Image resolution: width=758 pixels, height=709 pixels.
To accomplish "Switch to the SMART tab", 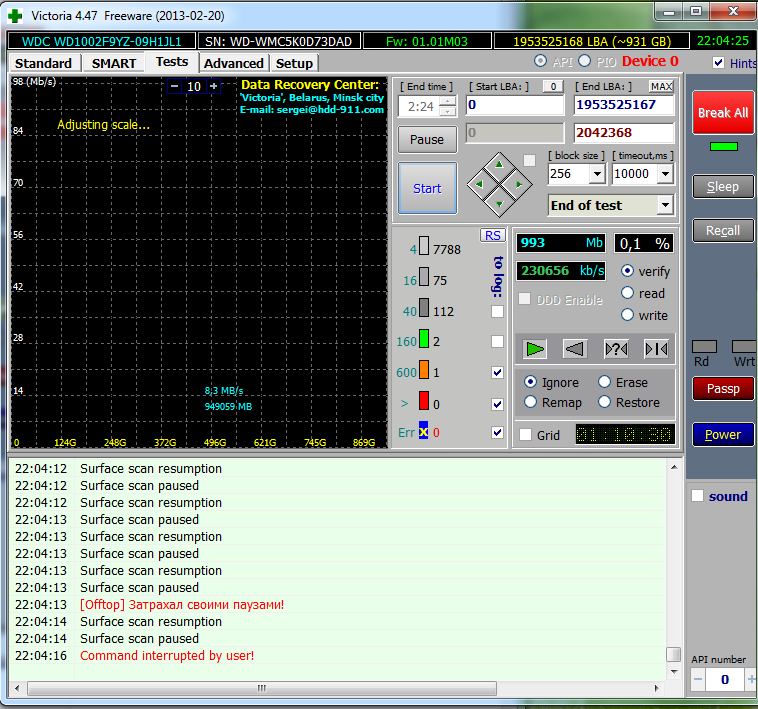I will point(114,63).
